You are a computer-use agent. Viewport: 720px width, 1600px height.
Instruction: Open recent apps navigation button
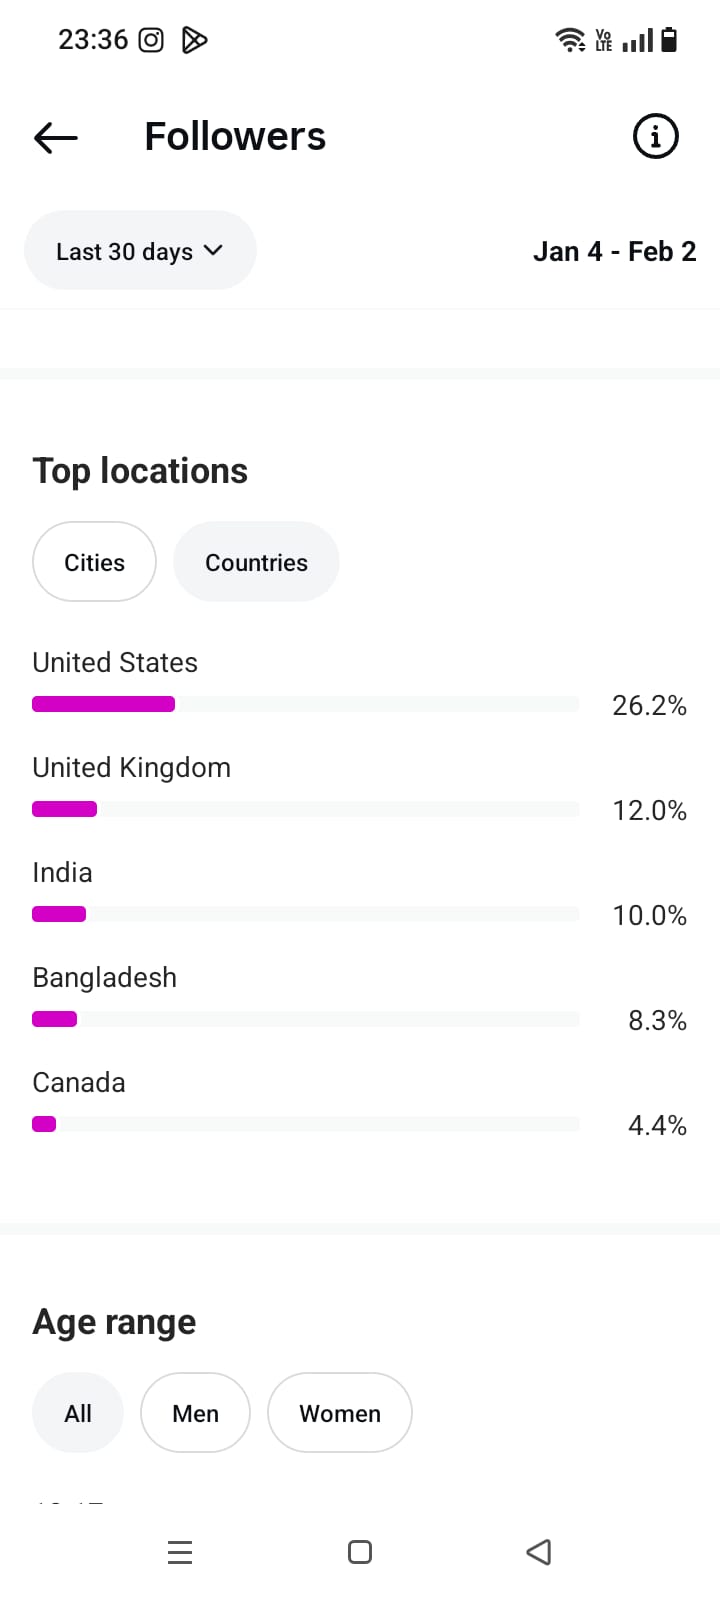pyautogui.click(x=180, y=1552)
